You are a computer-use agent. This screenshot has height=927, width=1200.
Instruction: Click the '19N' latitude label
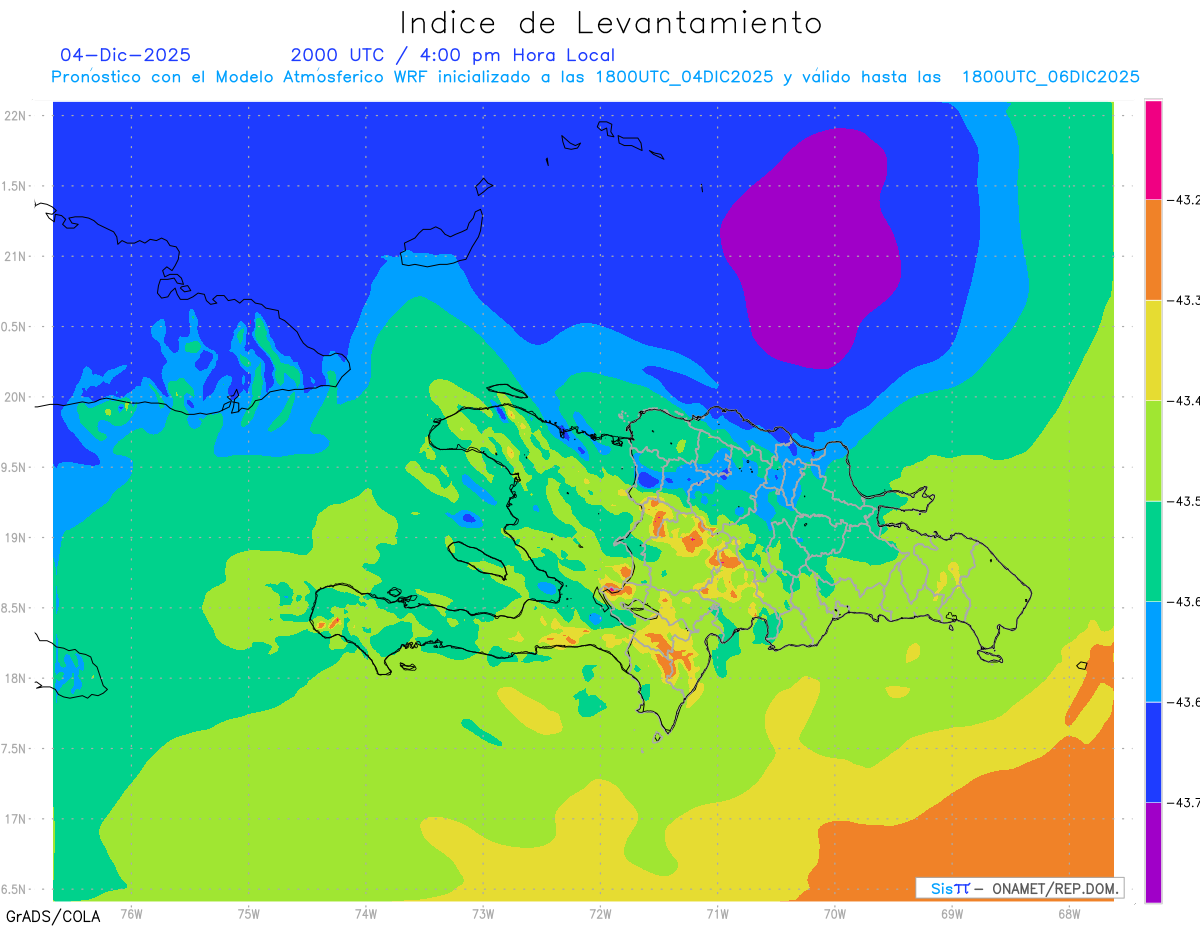(x=16, y=537)
